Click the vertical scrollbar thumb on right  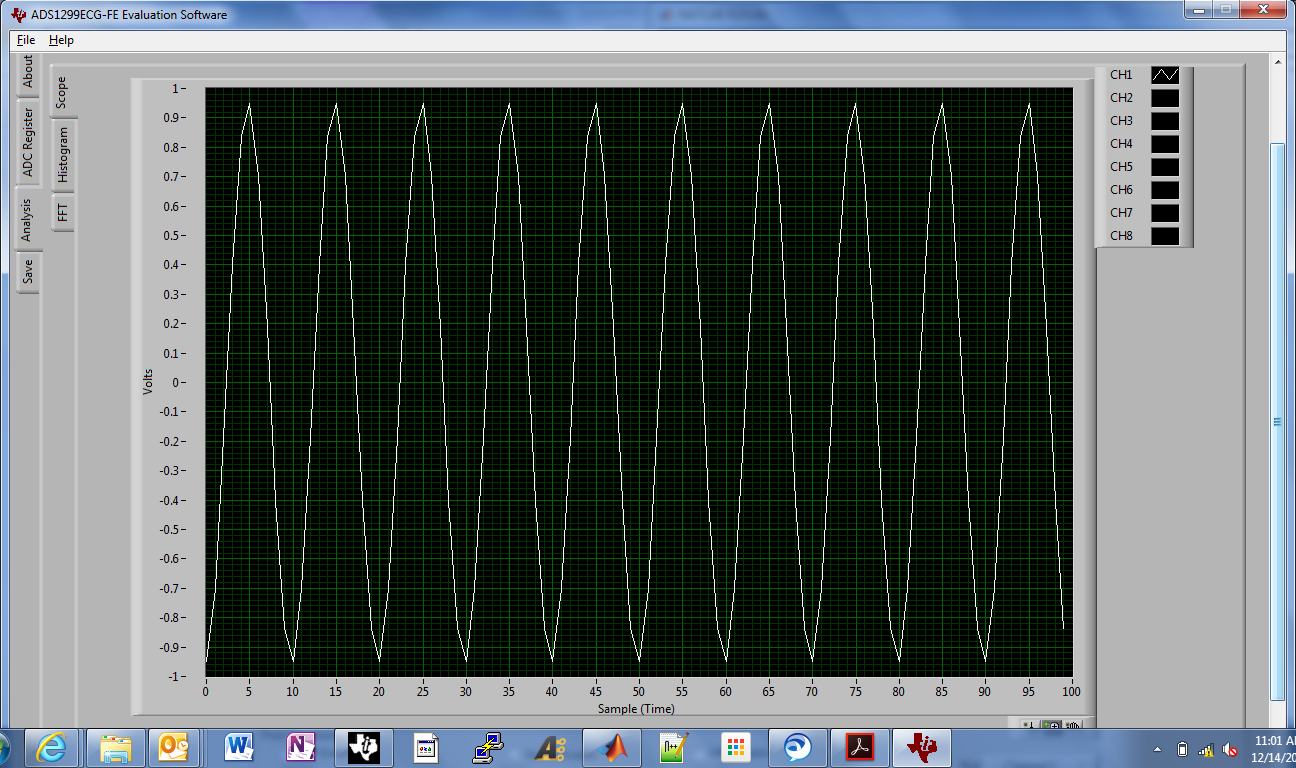(1277, 422)
